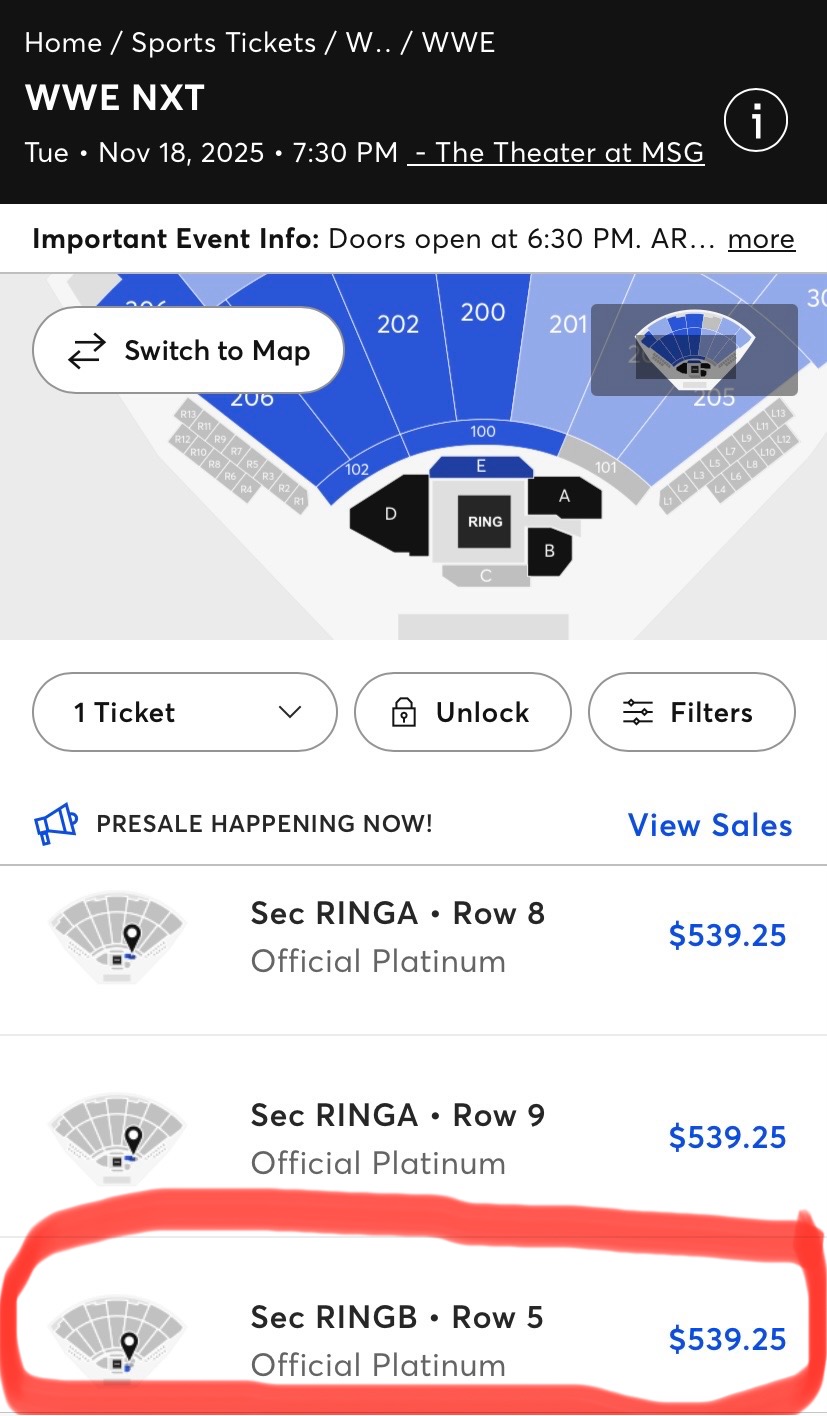Click the megaphone presale icon
Screen dimensions: 827x1416
tap(56, 824)
